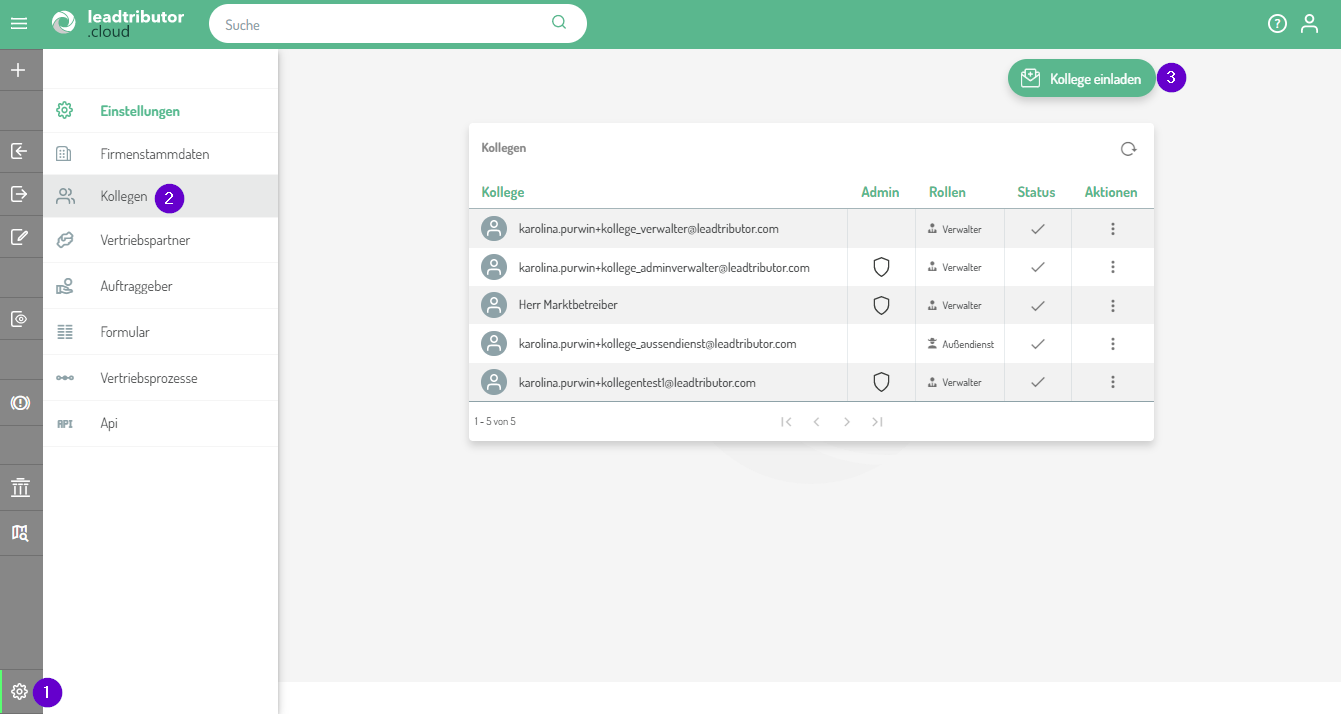Viewport: 1341px width, 714px height.
Task: Go to next page in pagination
Action: coord(847,422)
